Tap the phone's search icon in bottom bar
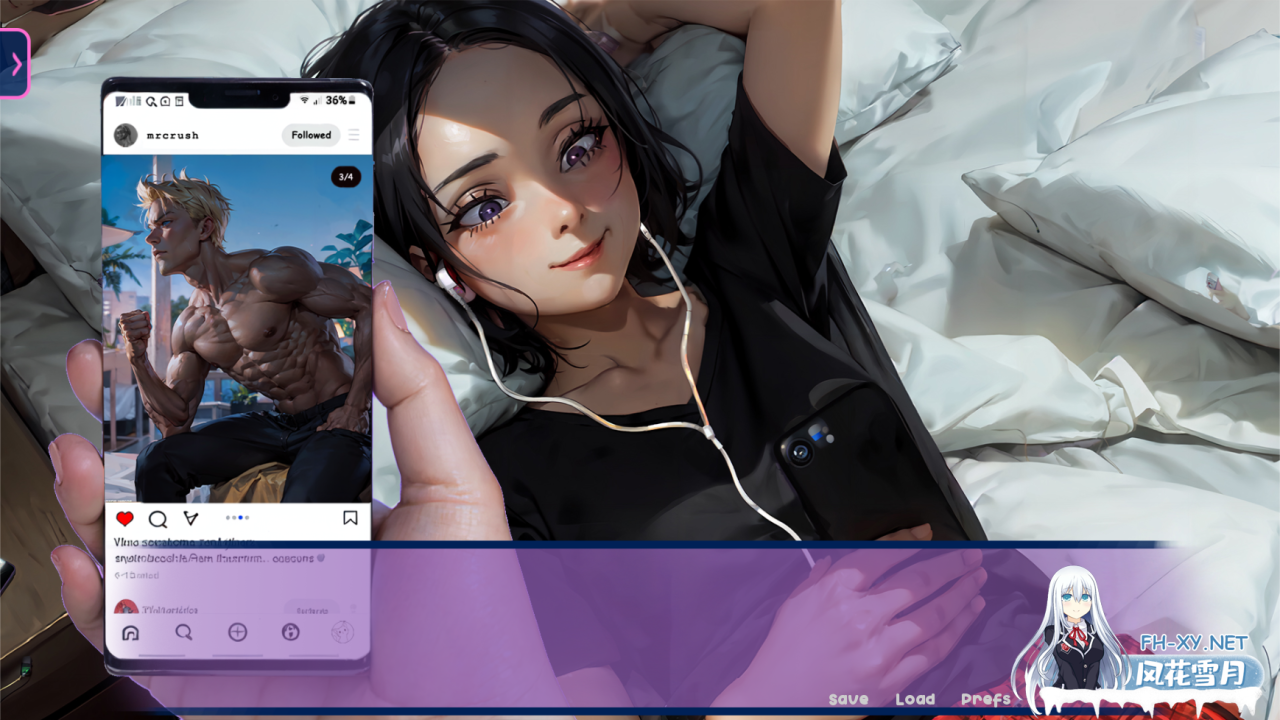1280x720 pixels. point(183,633)
